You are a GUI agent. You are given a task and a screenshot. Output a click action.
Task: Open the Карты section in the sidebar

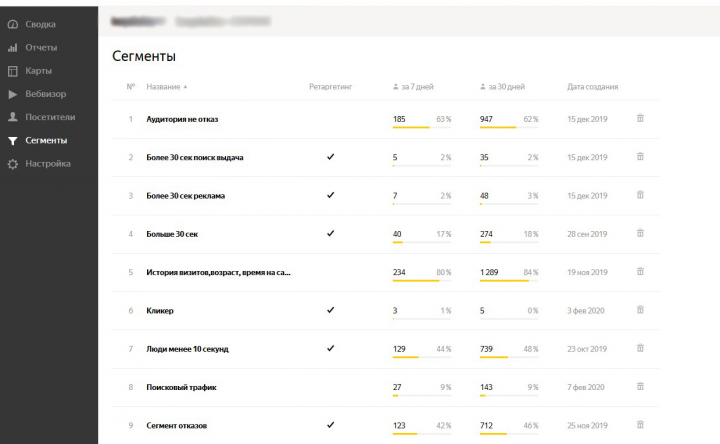(x=39, y=71)
